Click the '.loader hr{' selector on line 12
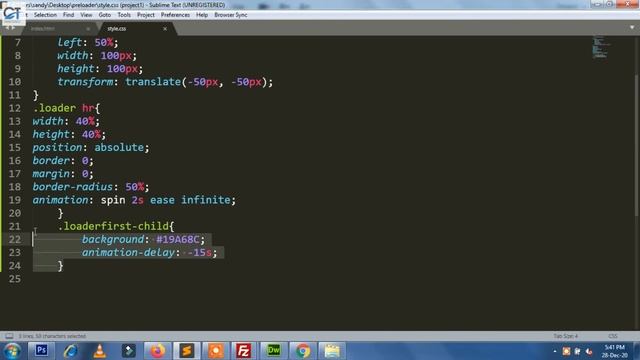Screen dimensions: 640x360 tap(67, 108)
